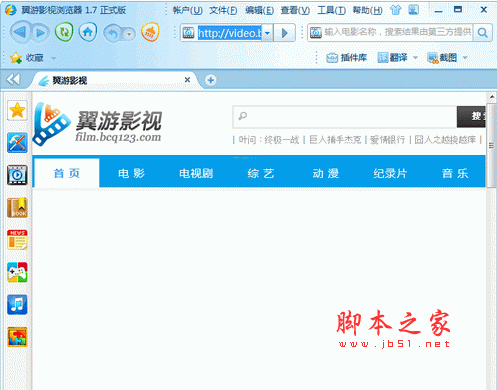Viewport: 497px width, 390px height.
Task: Open a new tab with plus button
Action: click(x=210, y=80)
